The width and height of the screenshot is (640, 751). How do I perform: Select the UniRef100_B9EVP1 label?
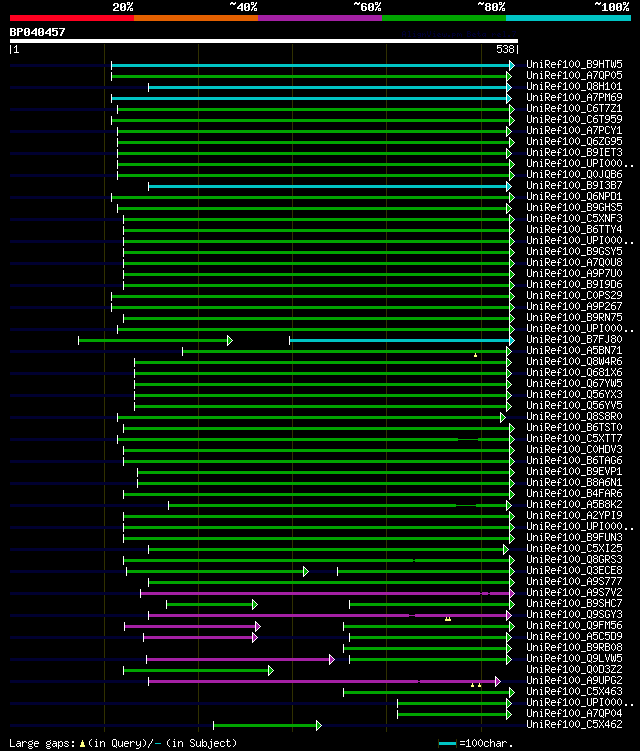[574, 472]
